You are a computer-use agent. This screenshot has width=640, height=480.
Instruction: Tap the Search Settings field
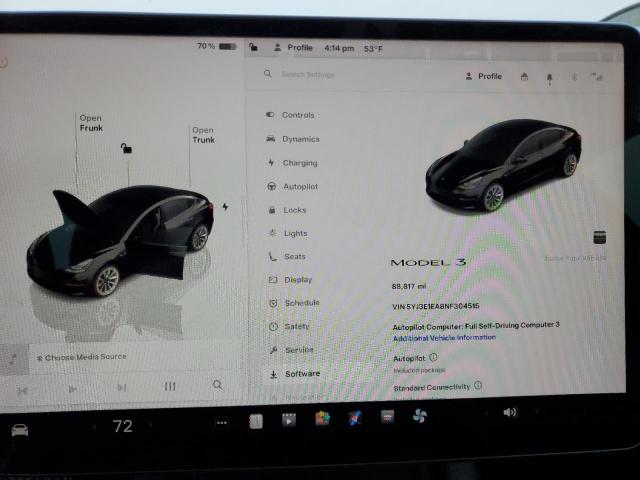pos(308,75)
